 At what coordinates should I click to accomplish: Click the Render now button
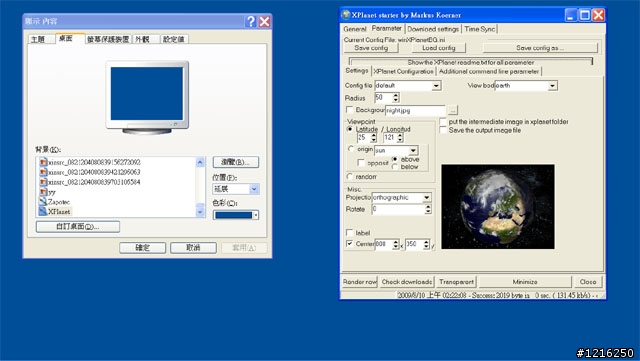[360, 282]
